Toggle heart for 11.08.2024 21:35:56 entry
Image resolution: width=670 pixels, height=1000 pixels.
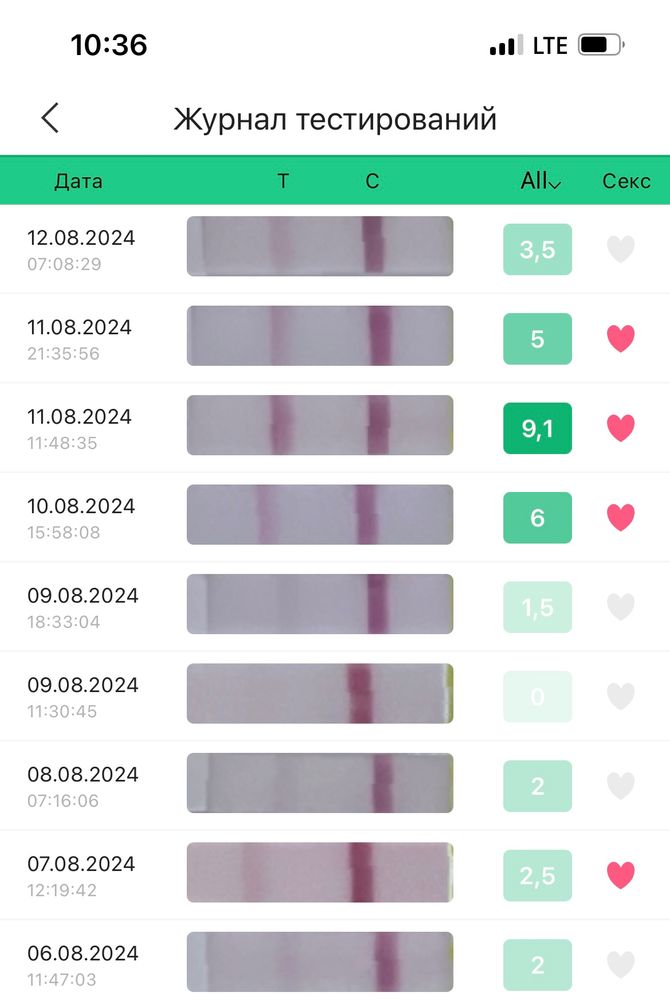tap(621, 339)
